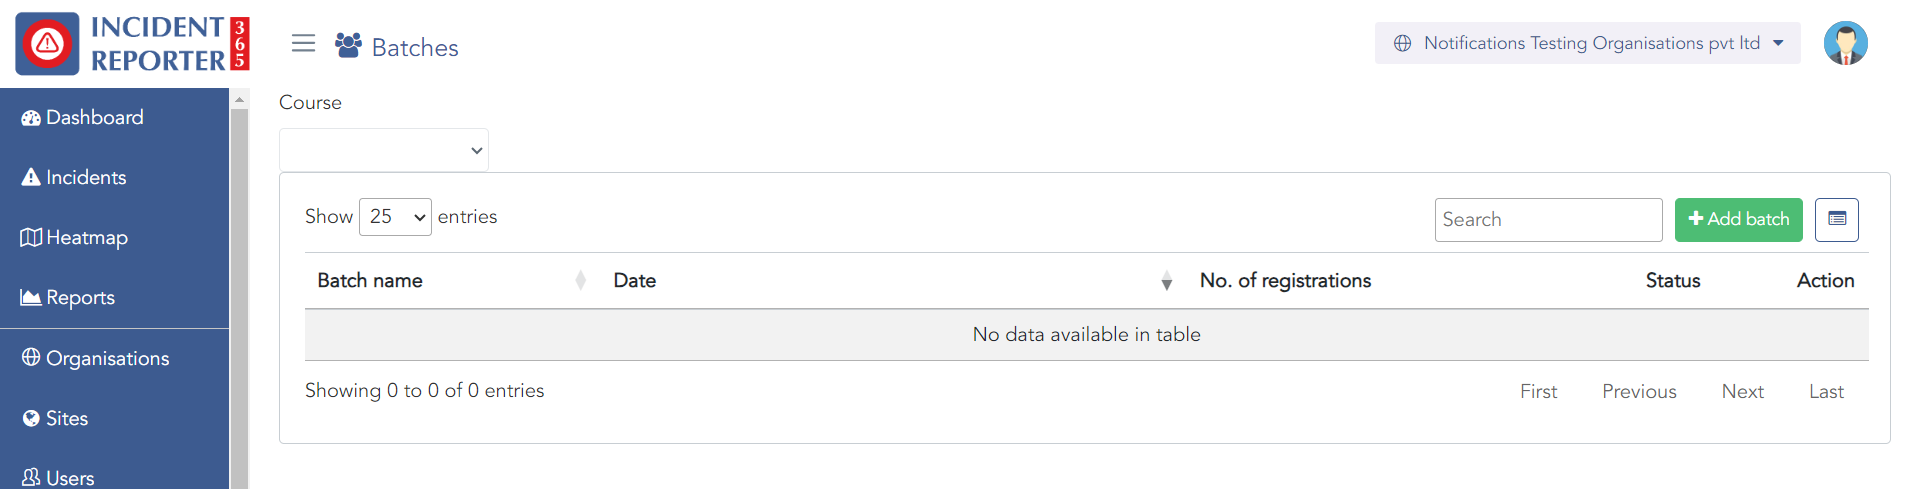Navigate to Reports in the sidebar
This screenshot has height=489, width=1920.
80,298
